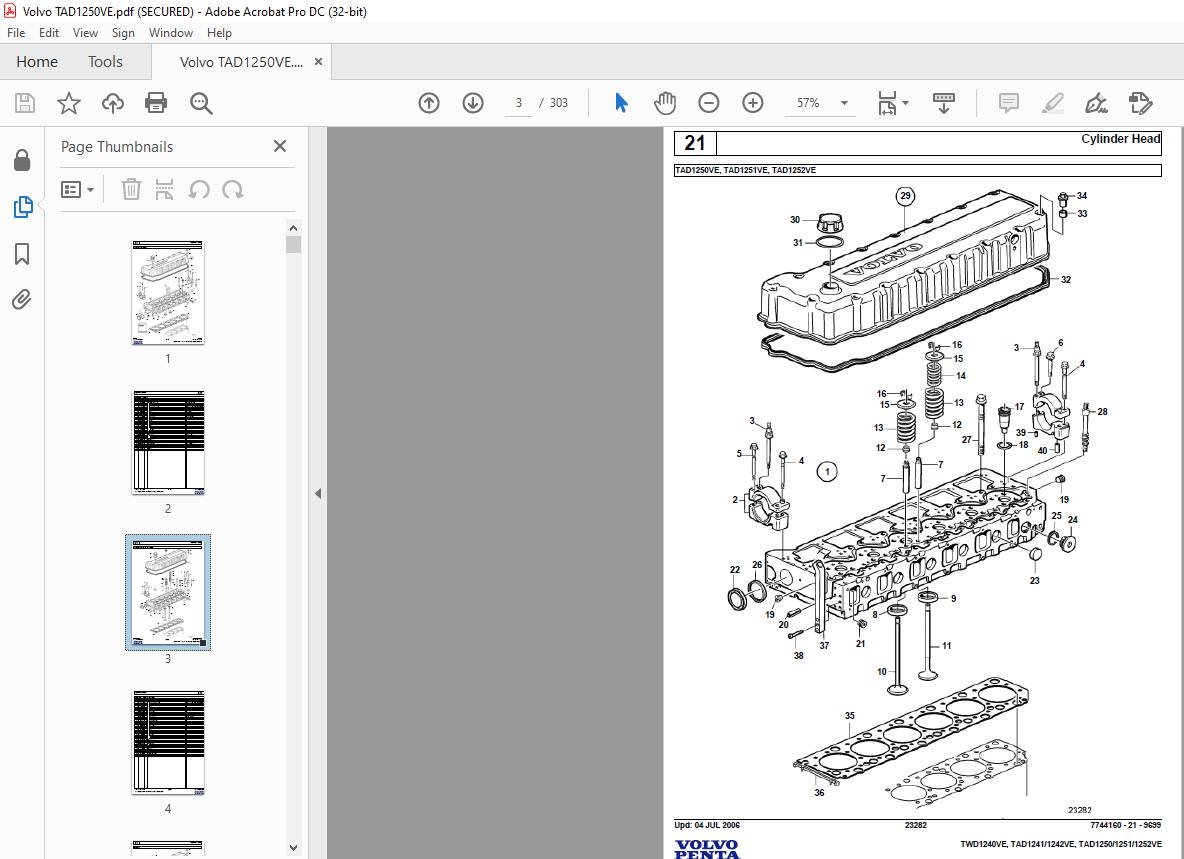Open the thumbnail options dropdown menu
Image resolution: width=1184 pixels, height=859 pixels.
(77, 189)
